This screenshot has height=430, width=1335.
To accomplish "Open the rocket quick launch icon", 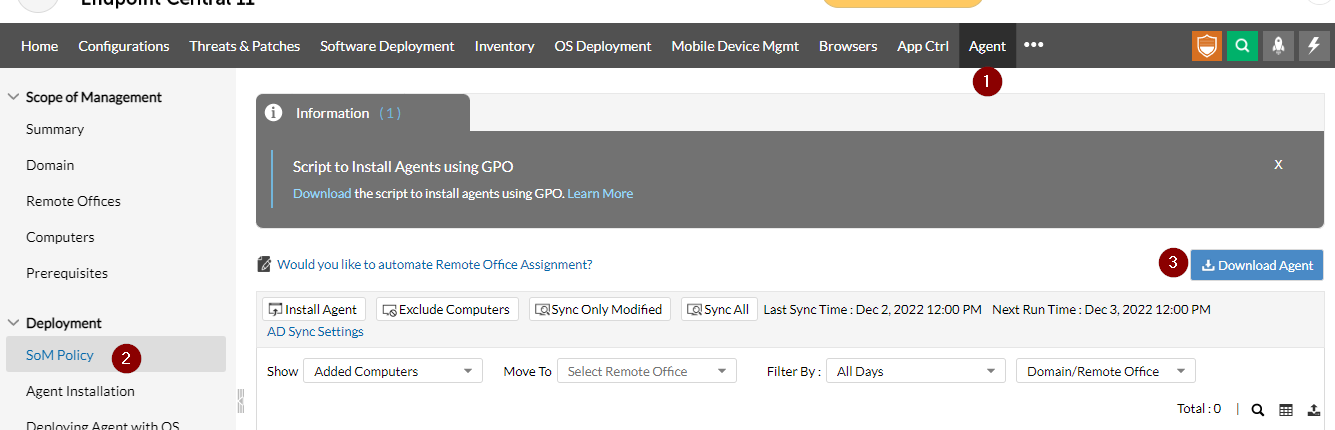I will click(1278, 46).
